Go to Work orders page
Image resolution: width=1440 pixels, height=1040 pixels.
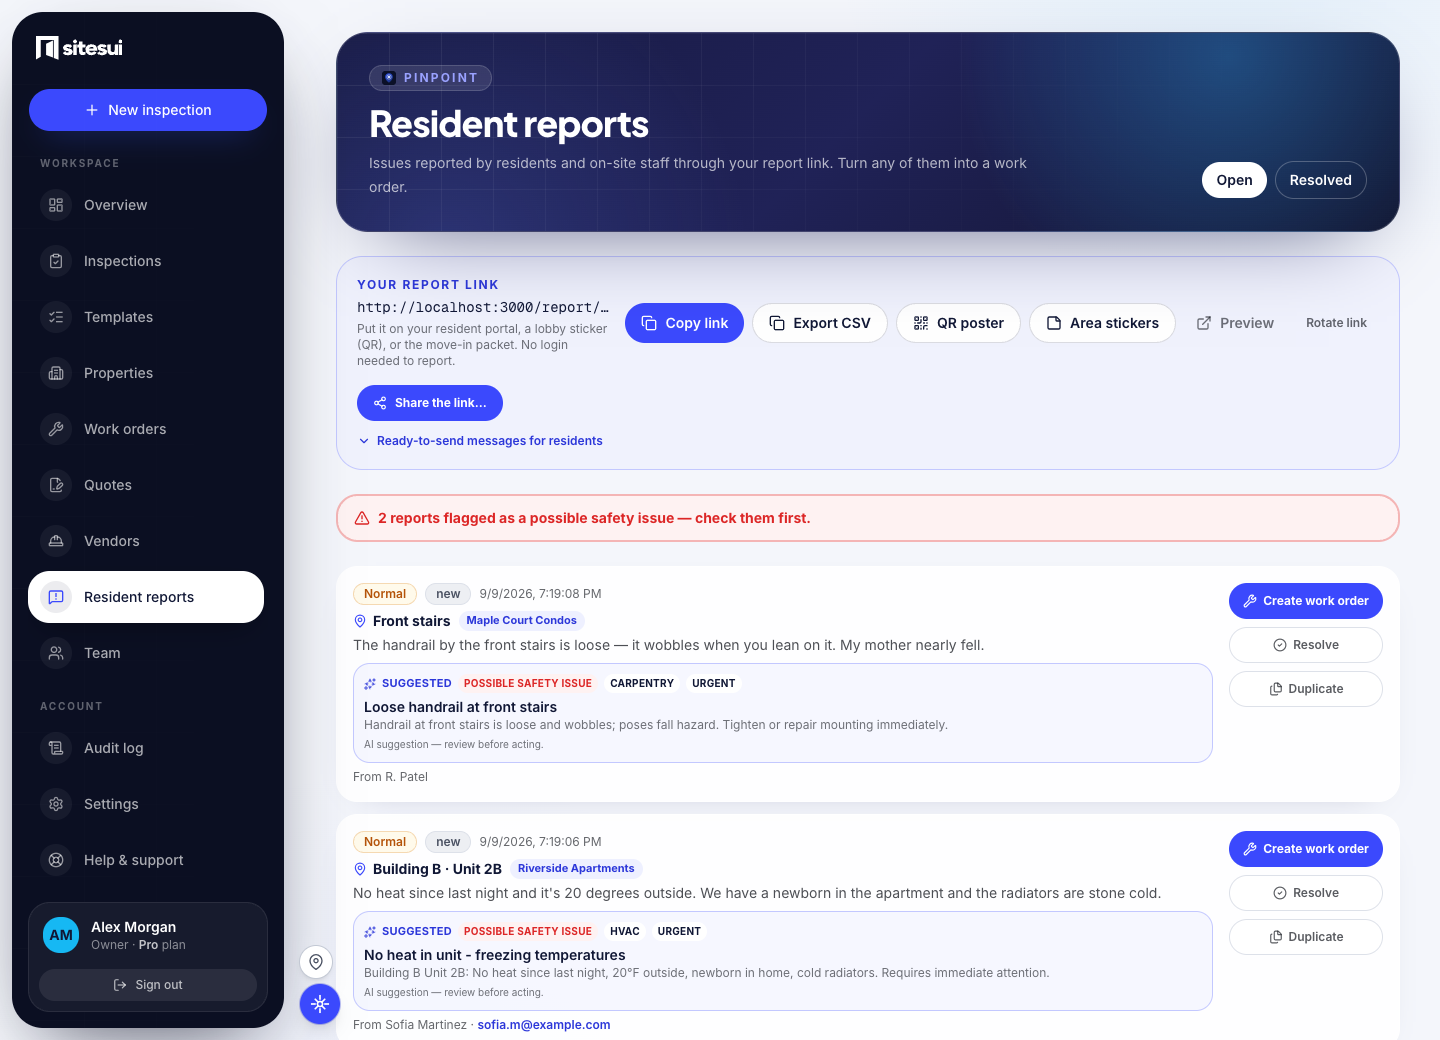146,429
